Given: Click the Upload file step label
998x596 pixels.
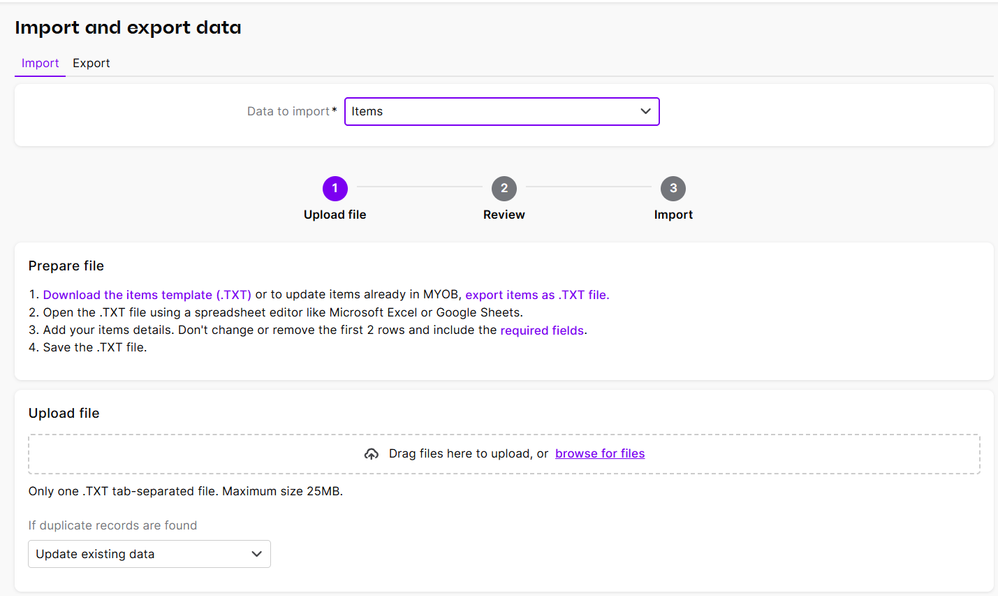Looking at the screenshot, I should (335, 215).
